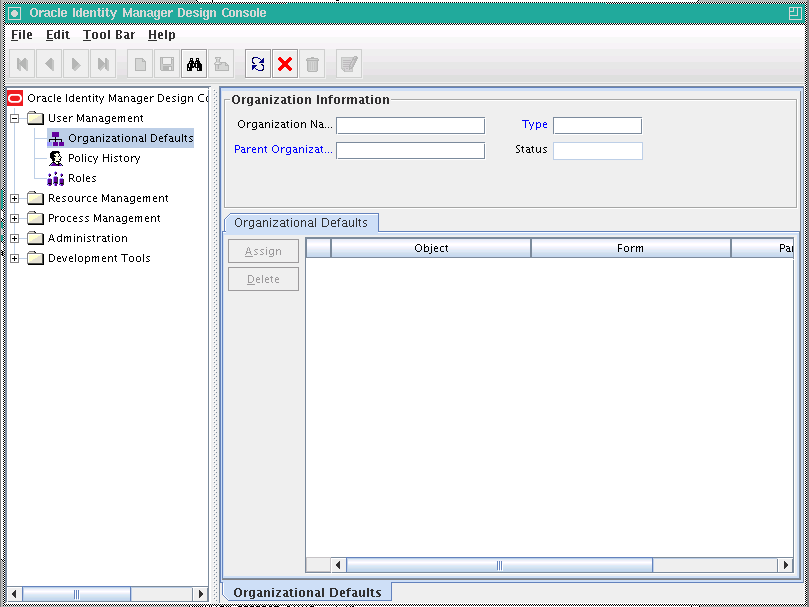Viewport: 809px width, 607px height.
Task: Expand the Development Tools branch
Action: tap(13, 258)
